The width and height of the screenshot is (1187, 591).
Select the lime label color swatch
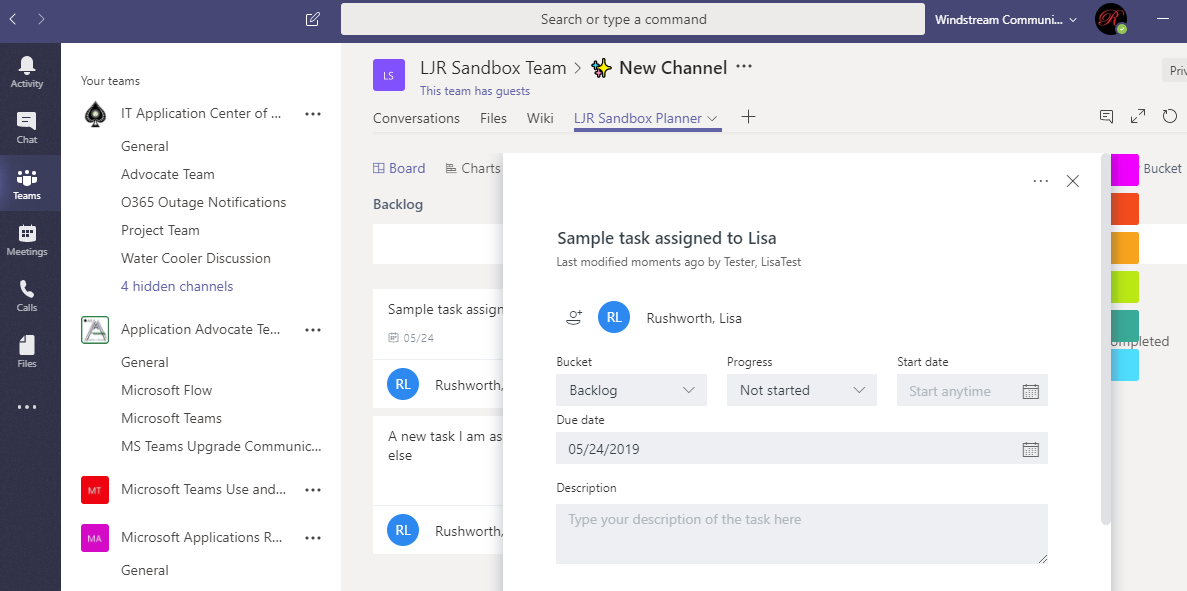coord(1125,287)
